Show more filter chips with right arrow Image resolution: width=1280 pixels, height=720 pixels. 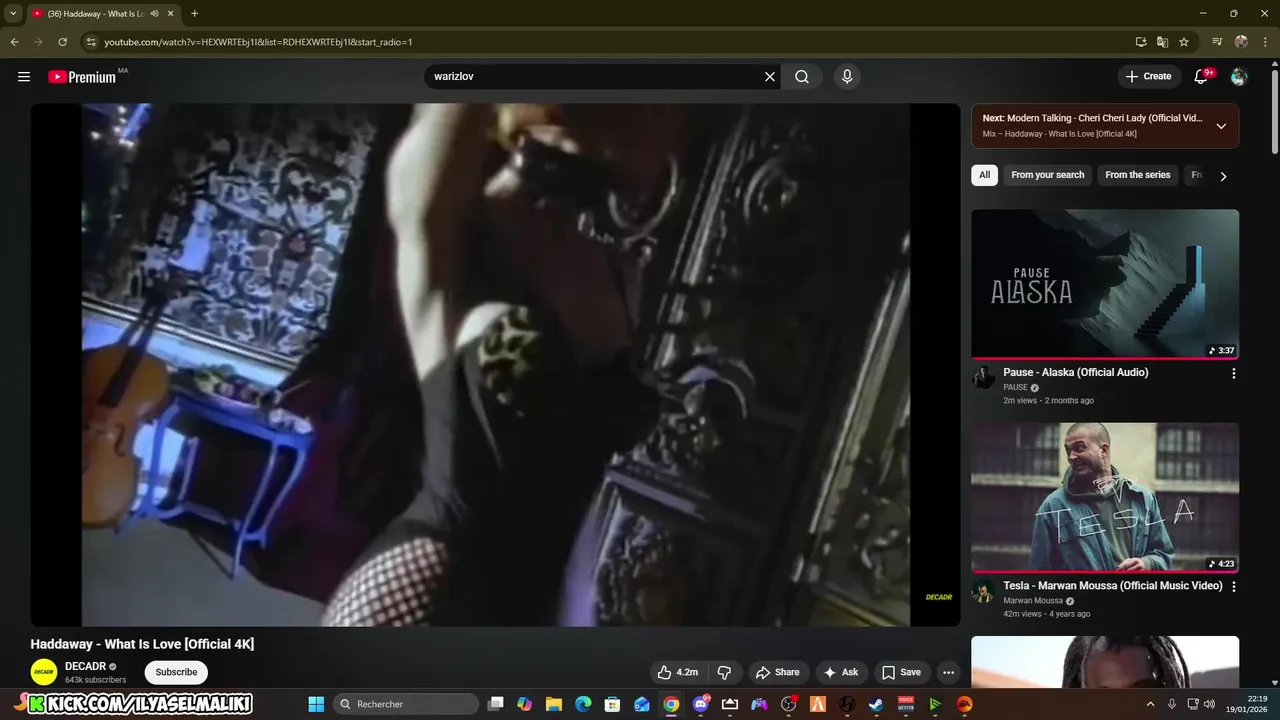coord(1223,176)
